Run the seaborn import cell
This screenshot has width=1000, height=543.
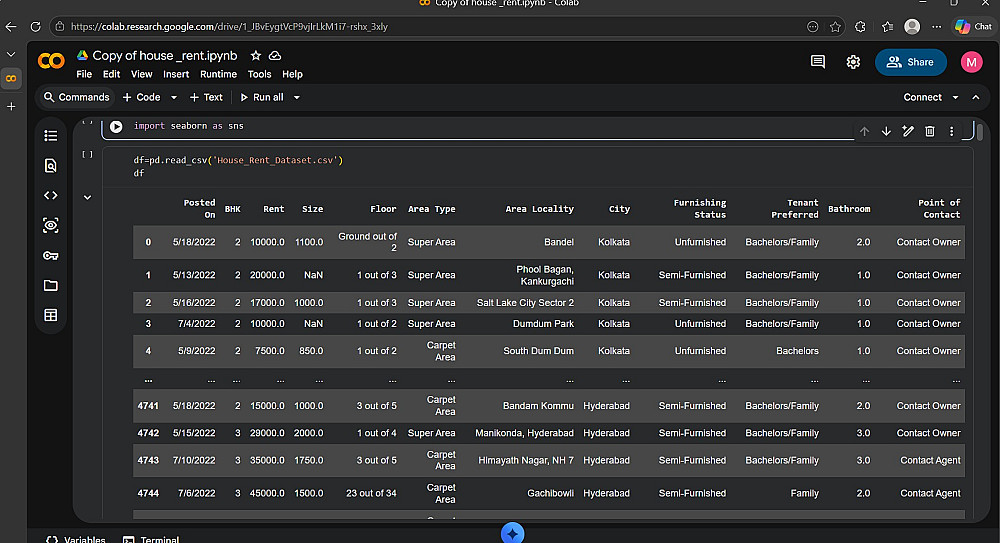pos(116,127)
